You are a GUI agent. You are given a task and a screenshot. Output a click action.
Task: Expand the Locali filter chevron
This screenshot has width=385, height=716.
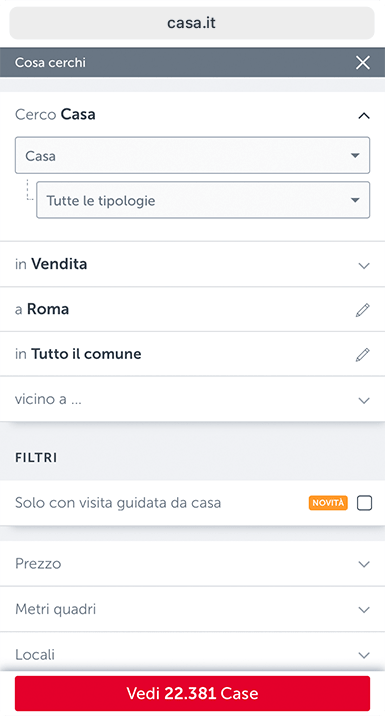[x=364, y=655]
